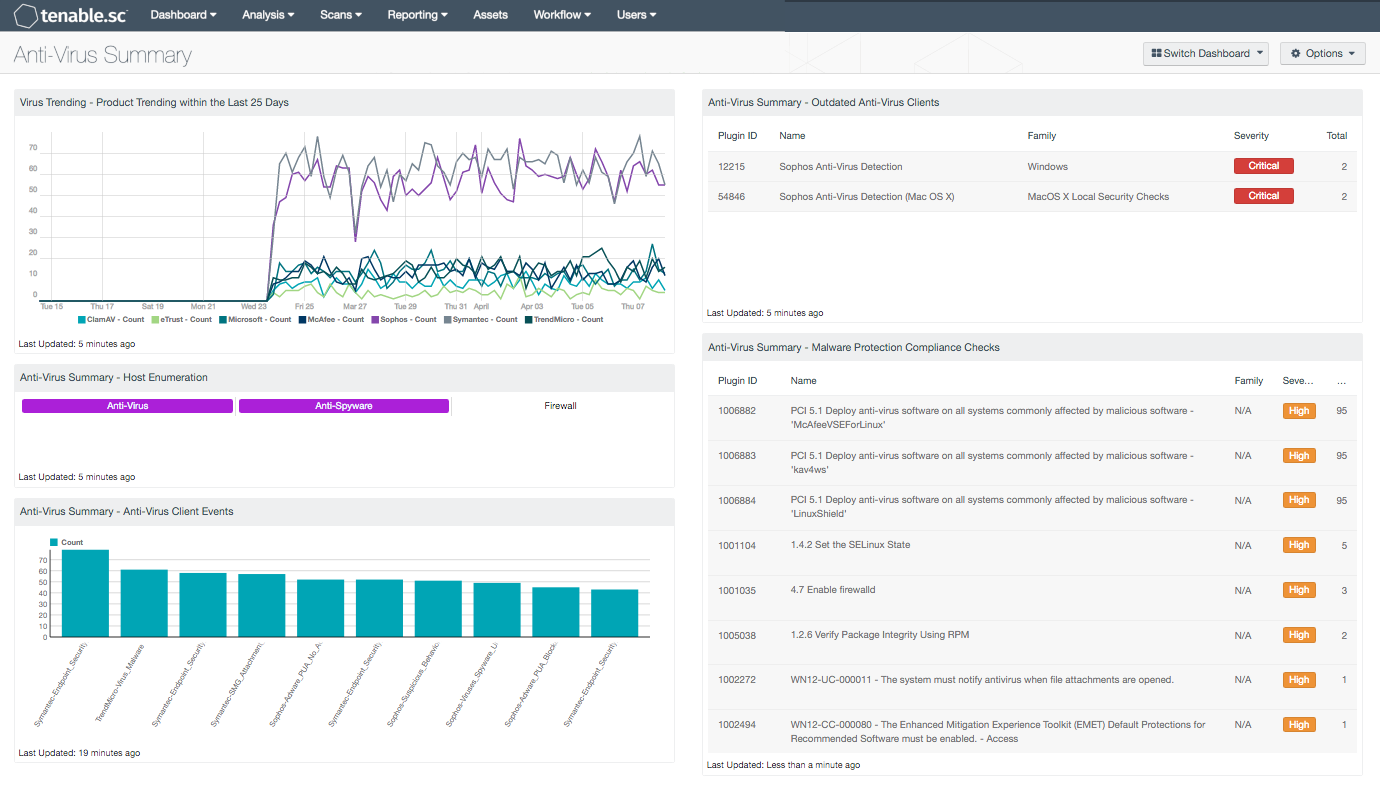Click Malware Protection Compliance Checks header
Image resolution: width=1380 pixels, height=790 pixels.
pos(1032,347)
